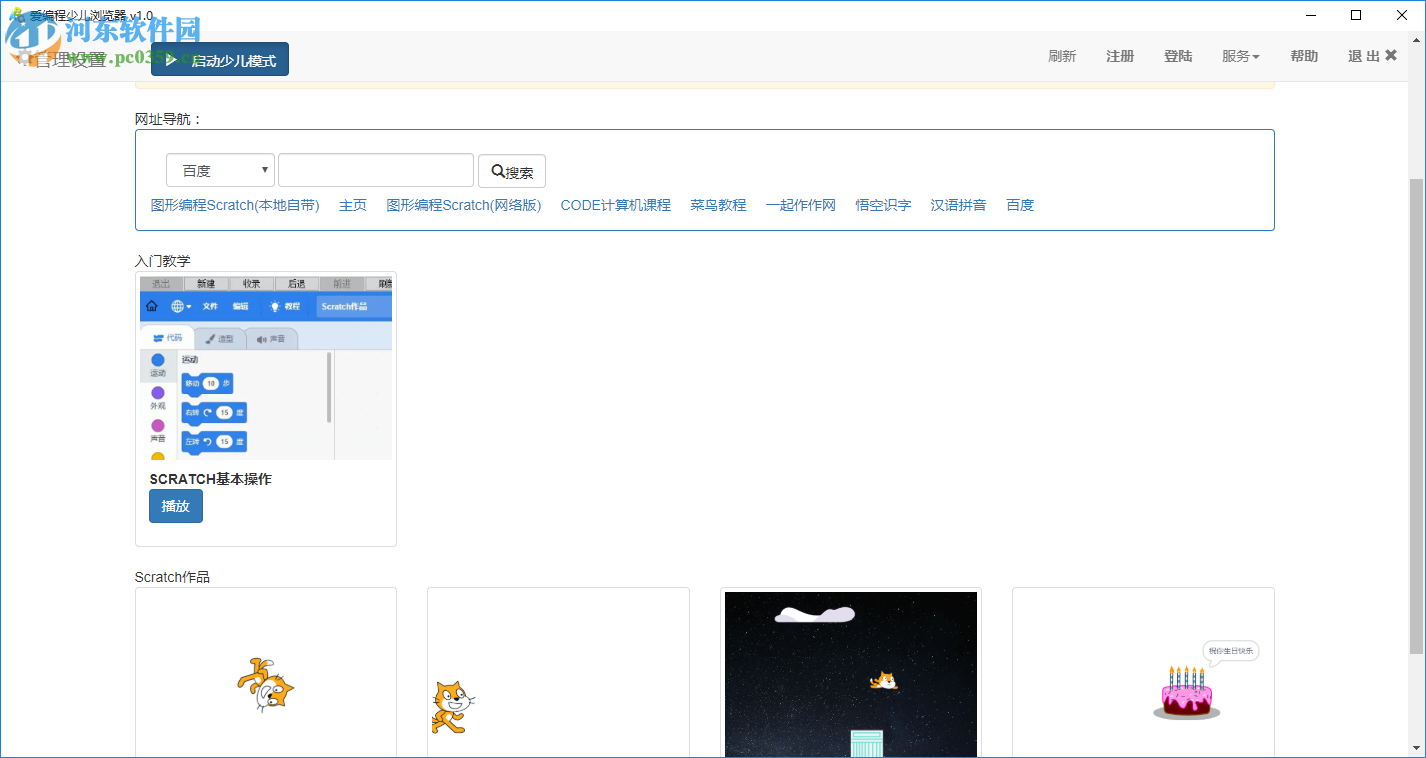Viewport: 1426px width, 758px height.
Task: Open the 注册 registration page
Action: tap(1119, 56)
